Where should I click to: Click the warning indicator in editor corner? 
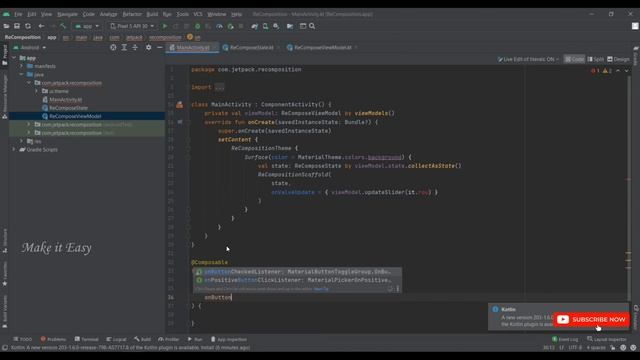(x=607, y=71)
